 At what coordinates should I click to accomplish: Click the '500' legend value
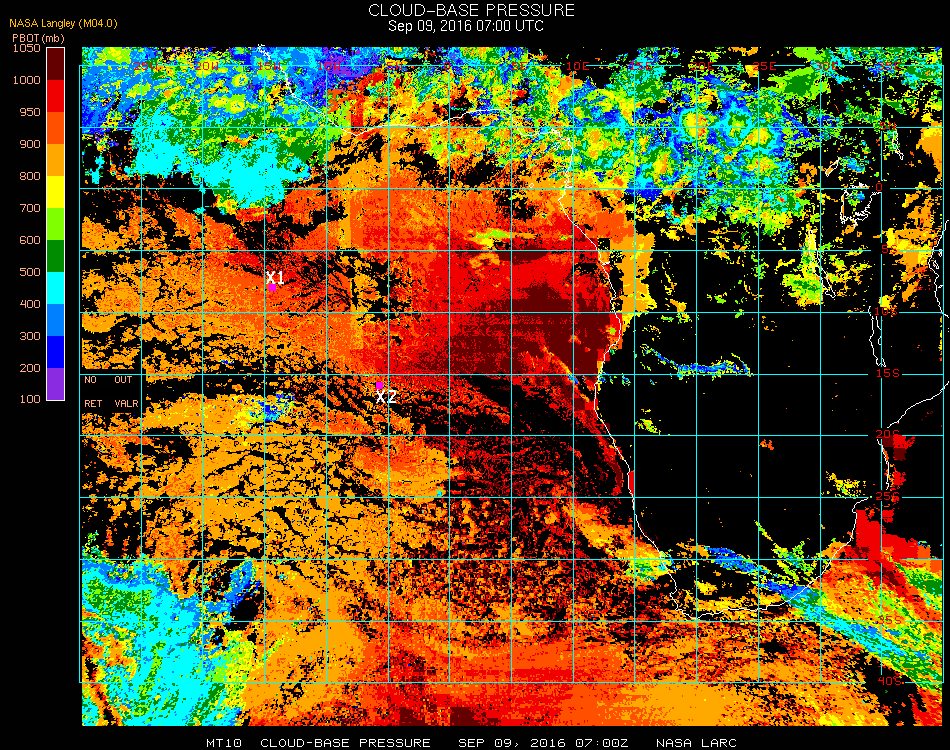(30, 272)
